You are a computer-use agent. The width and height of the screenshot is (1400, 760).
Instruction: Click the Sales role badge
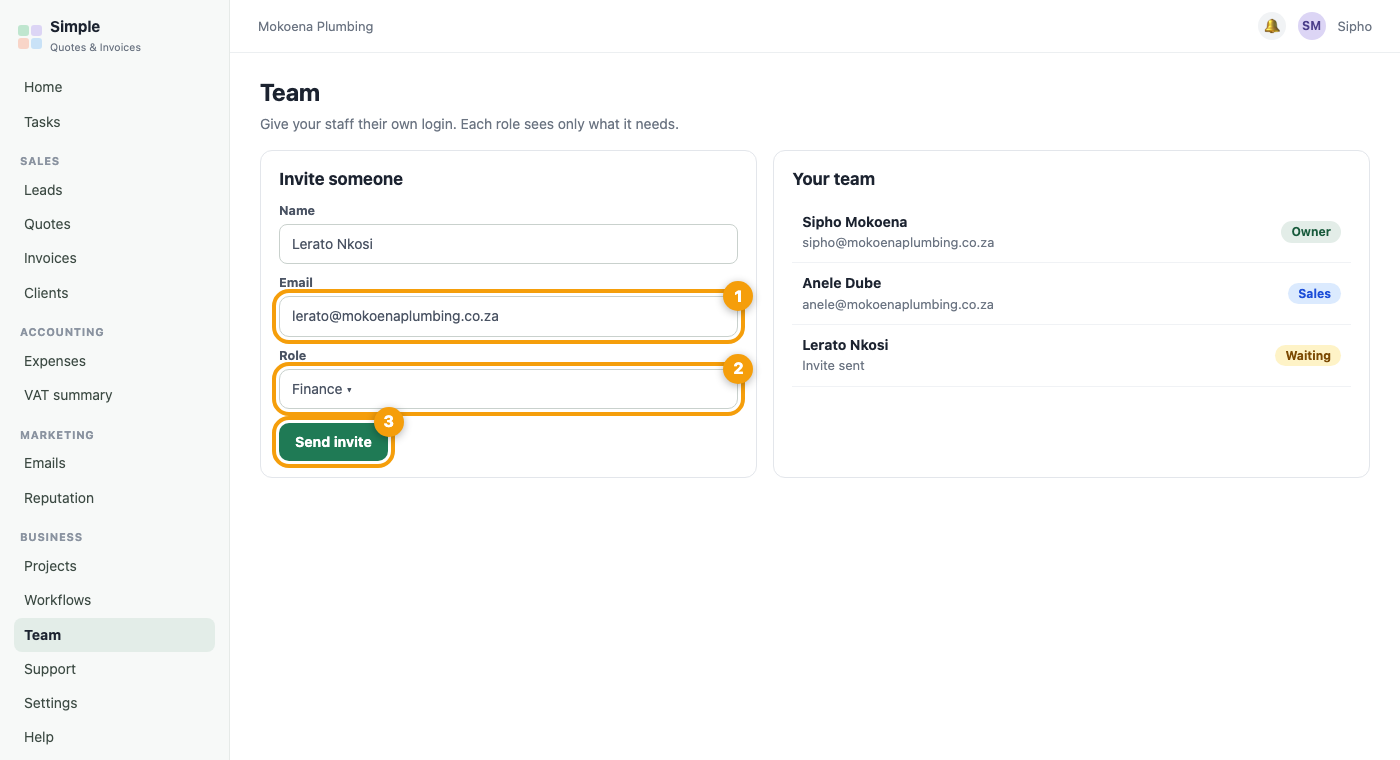tap(1314, 294)
